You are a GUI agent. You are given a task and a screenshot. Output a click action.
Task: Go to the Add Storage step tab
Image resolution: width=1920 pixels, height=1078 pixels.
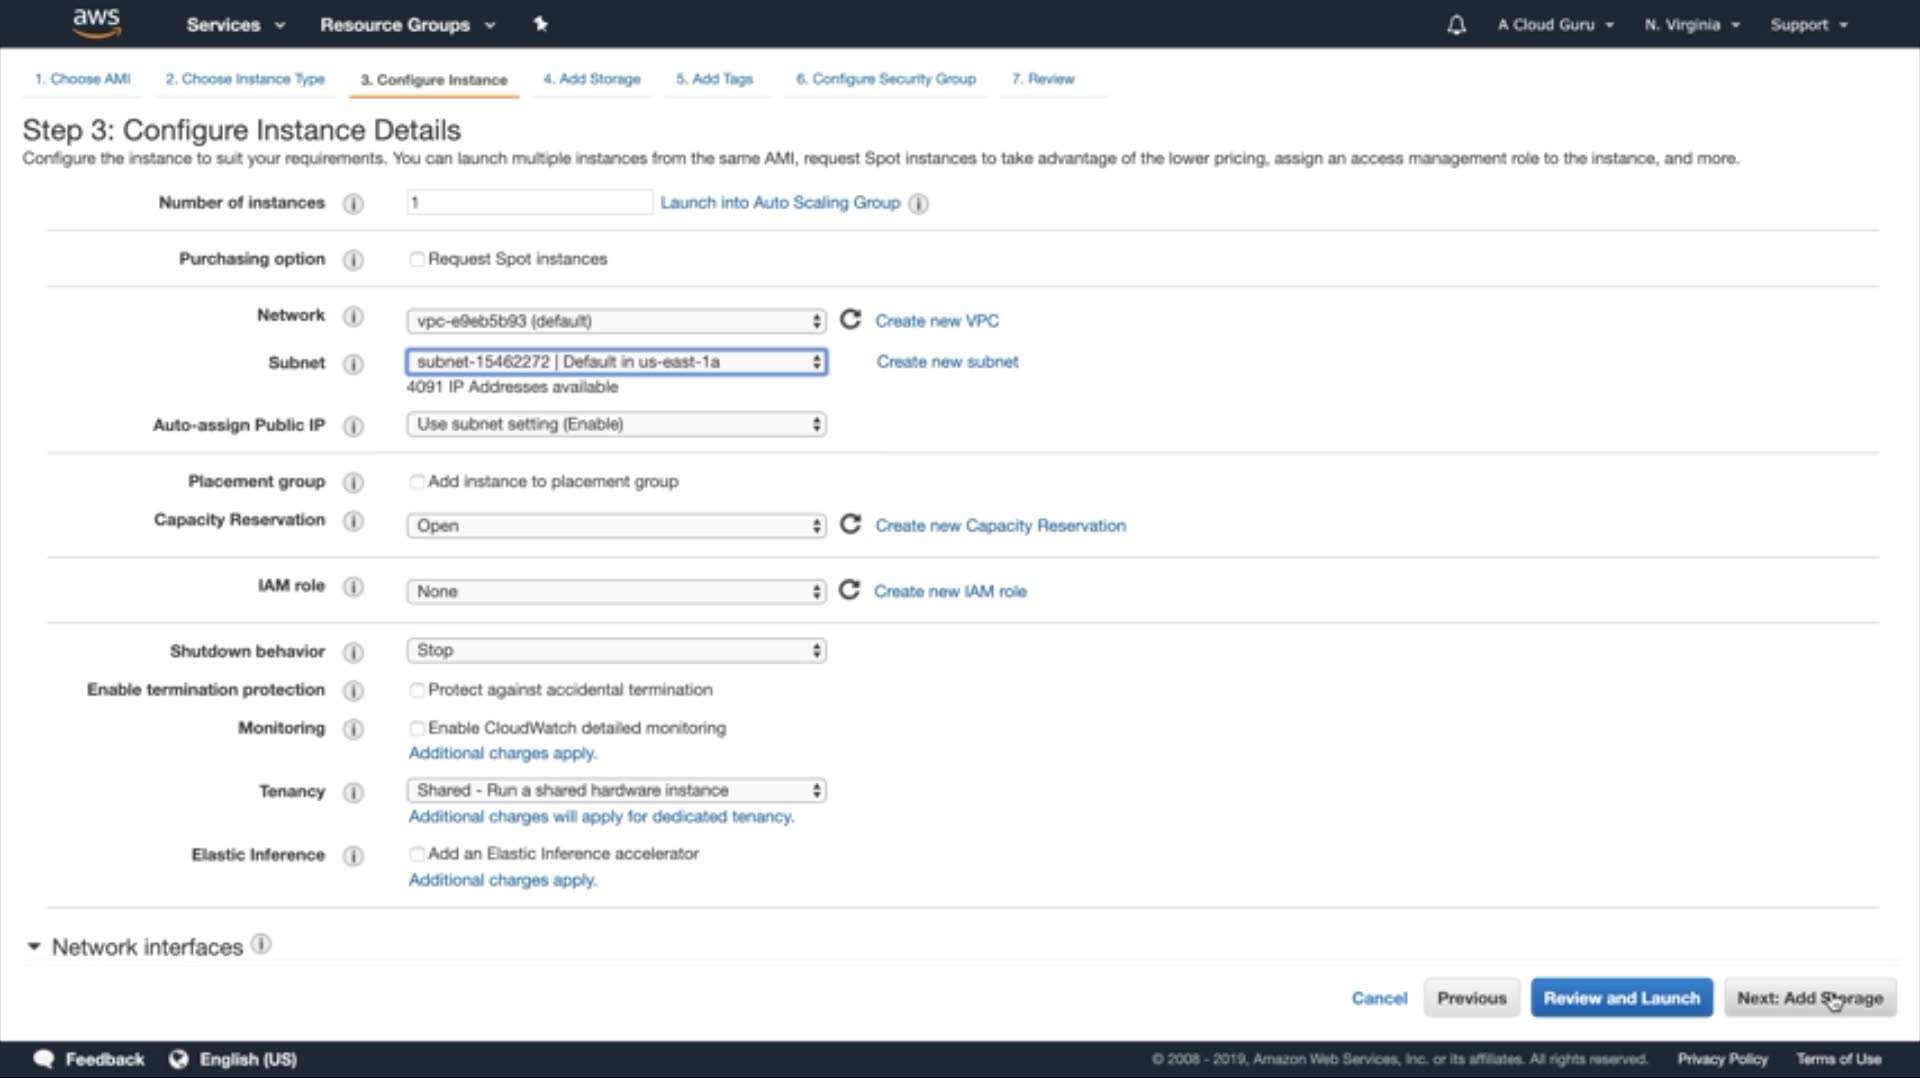pos(592,79)
